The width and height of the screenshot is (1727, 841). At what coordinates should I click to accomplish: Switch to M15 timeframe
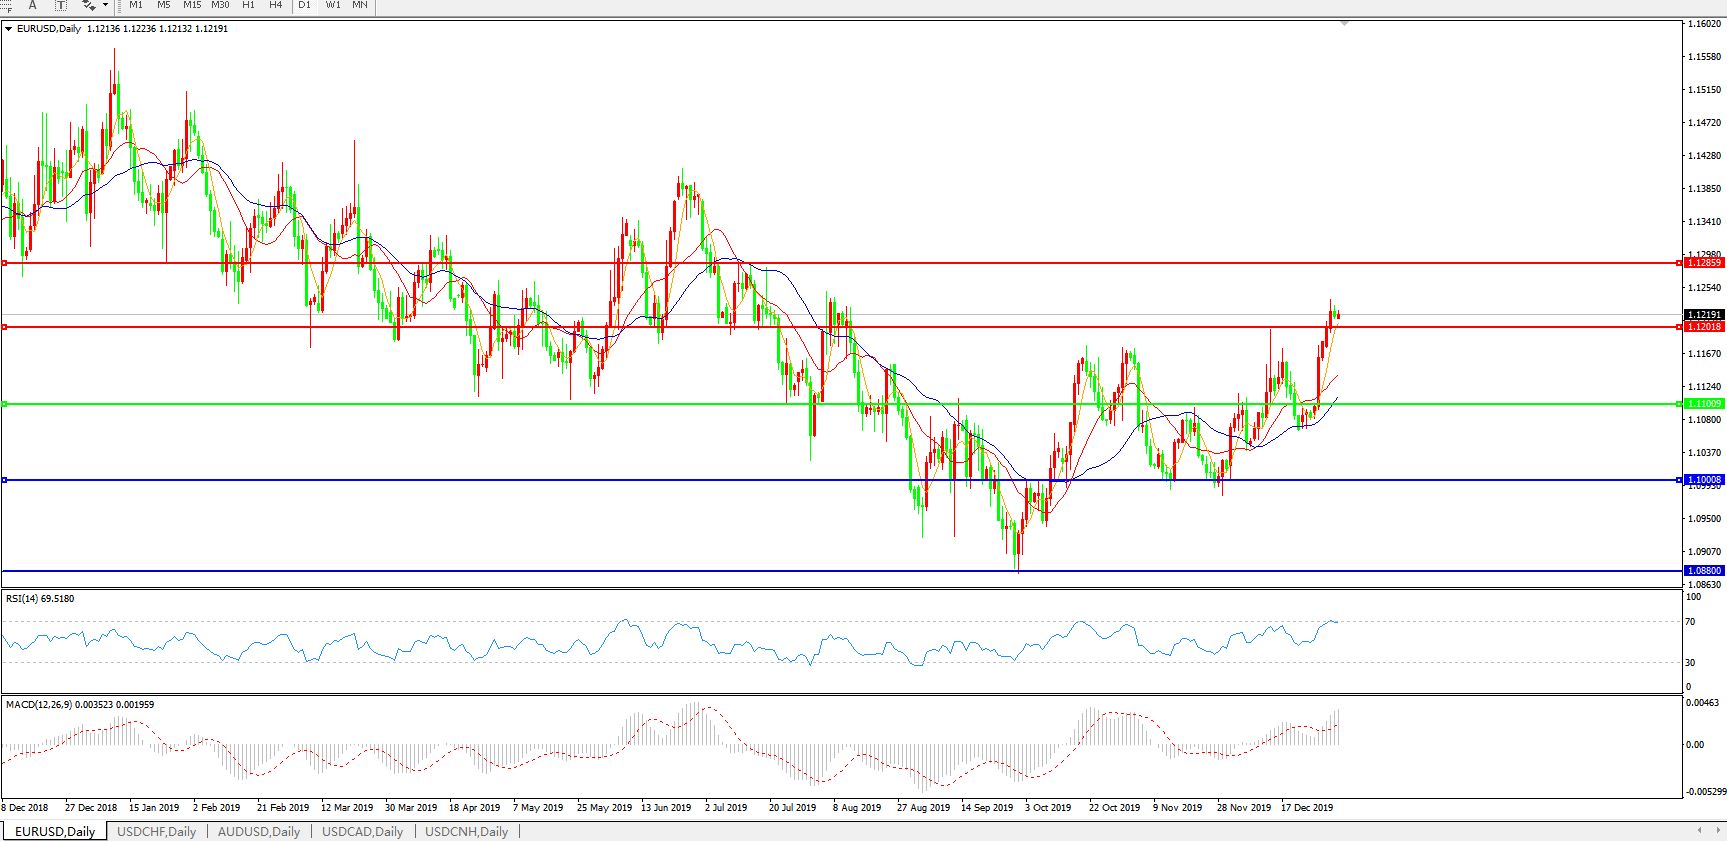coord(192,5)
